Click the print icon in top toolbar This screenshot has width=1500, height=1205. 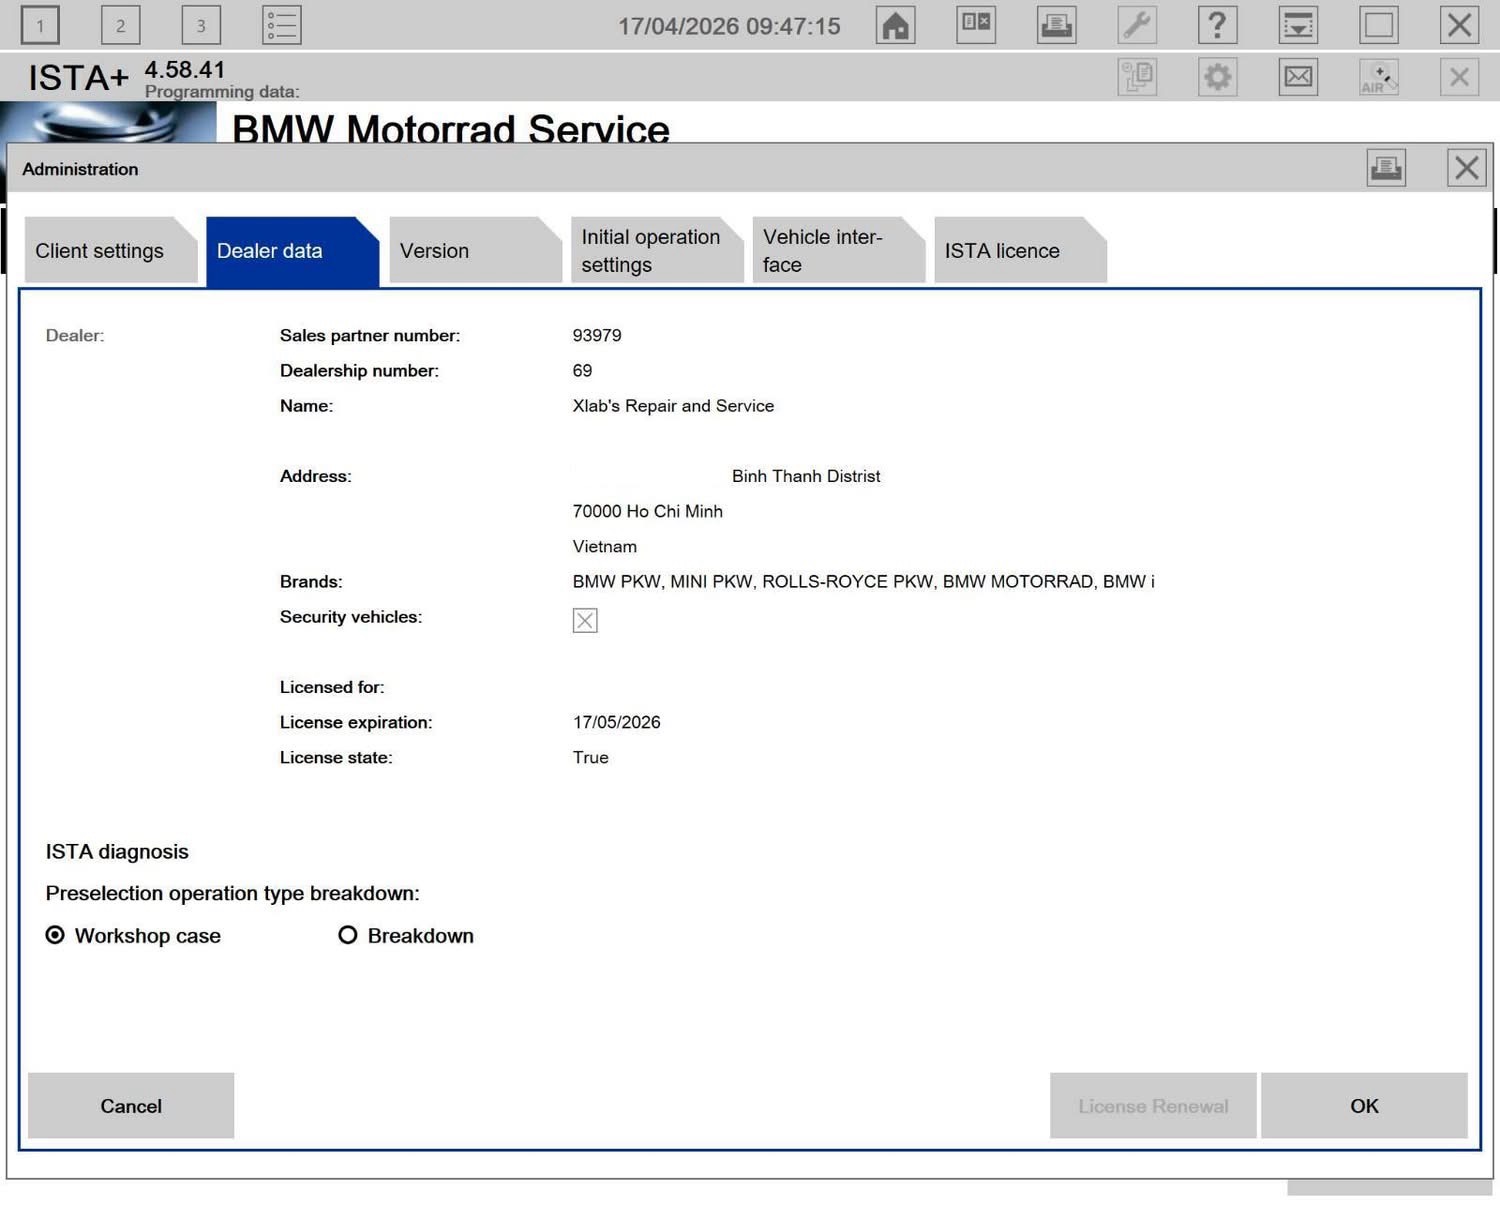point(1056,25)
